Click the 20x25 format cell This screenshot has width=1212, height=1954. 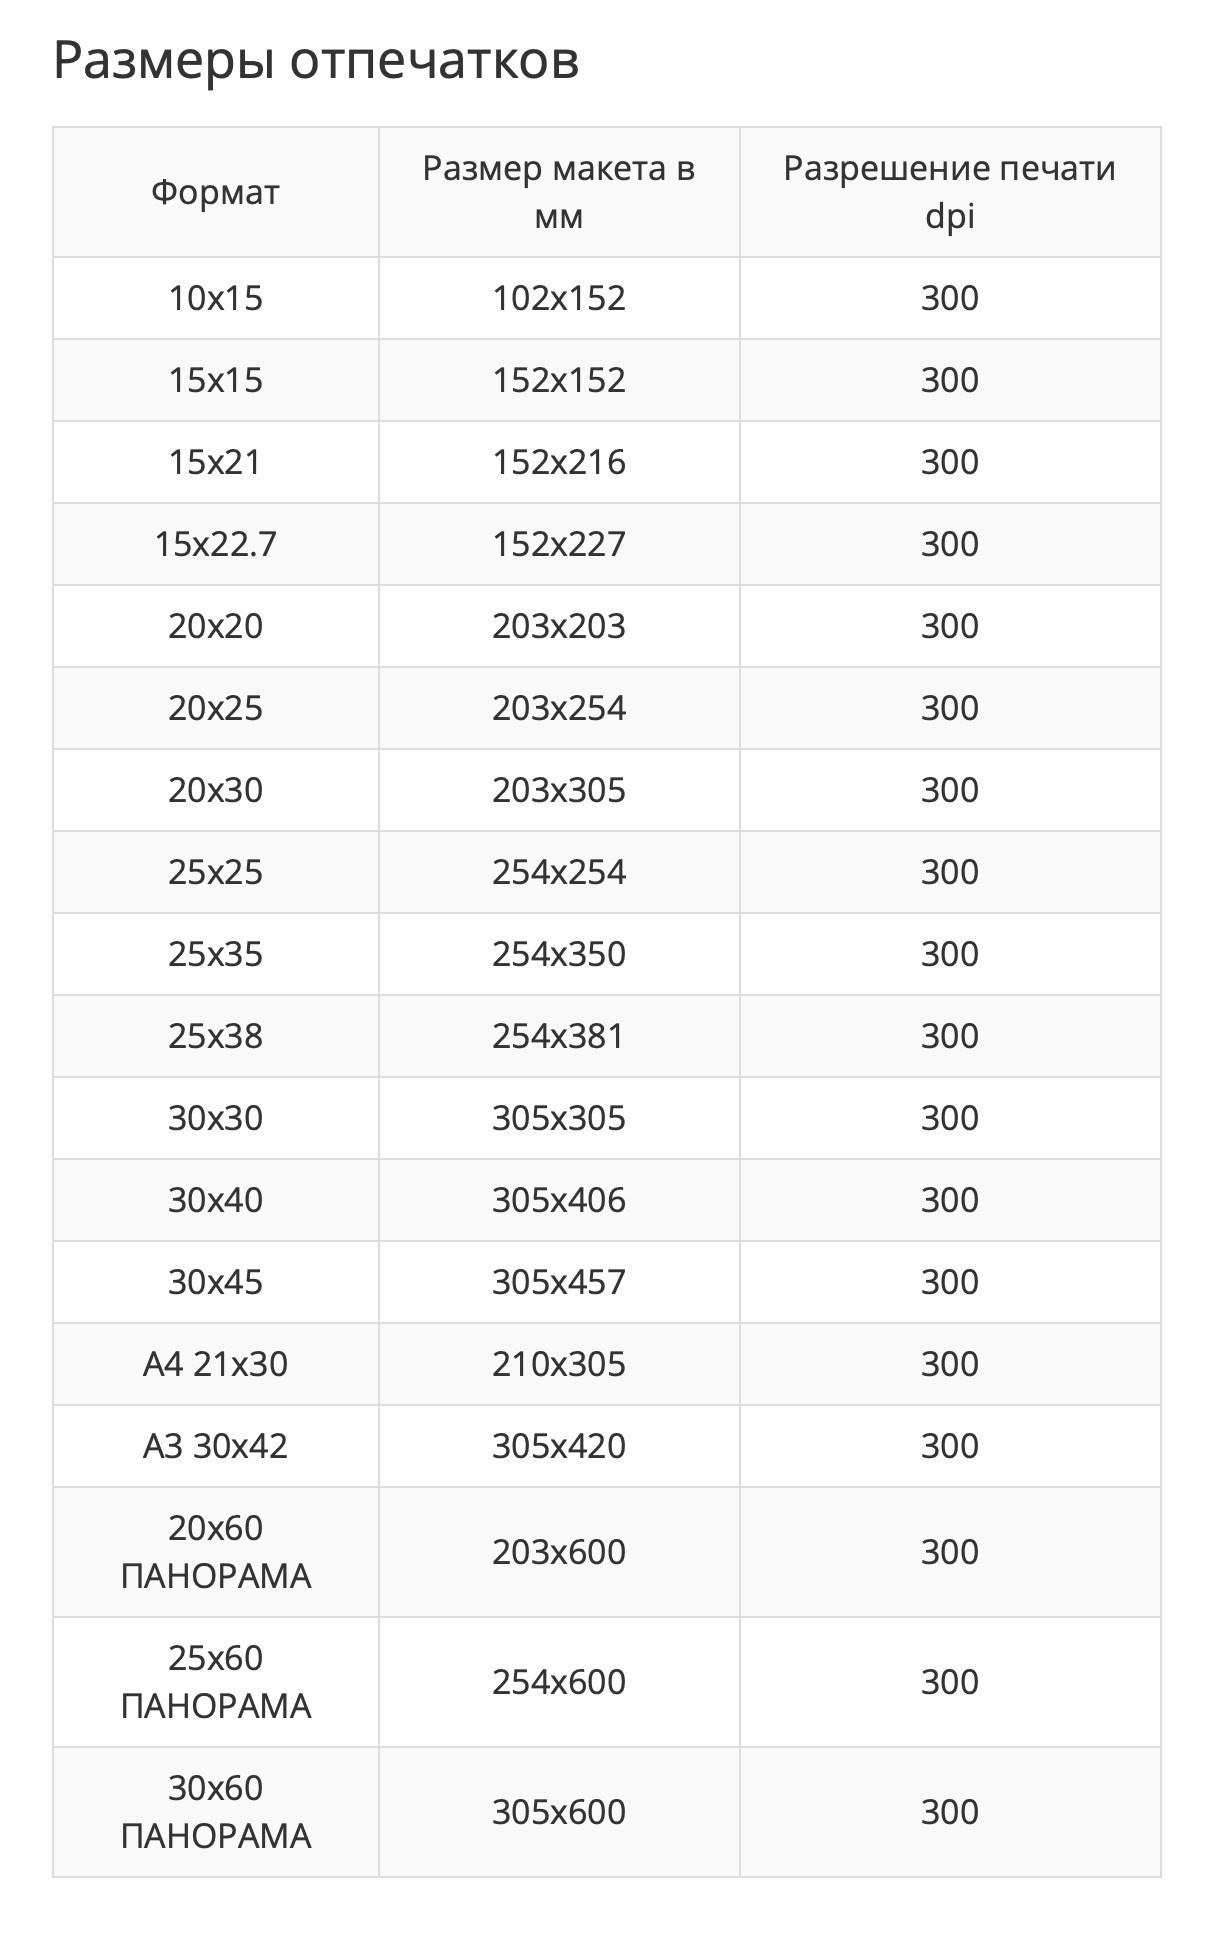215,708
